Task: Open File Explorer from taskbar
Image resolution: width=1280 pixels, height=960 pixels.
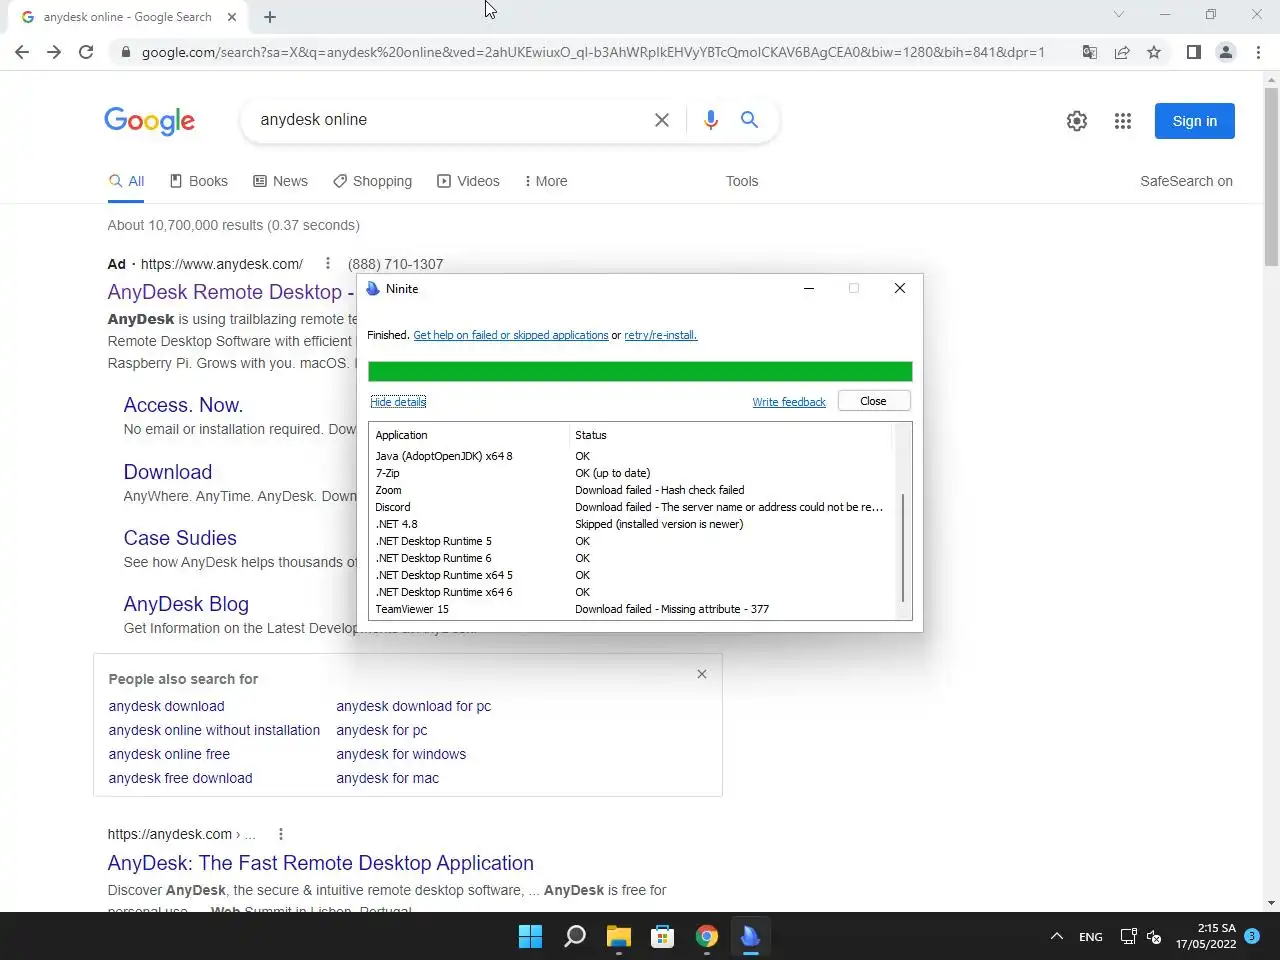Action: tap(619, 936)
